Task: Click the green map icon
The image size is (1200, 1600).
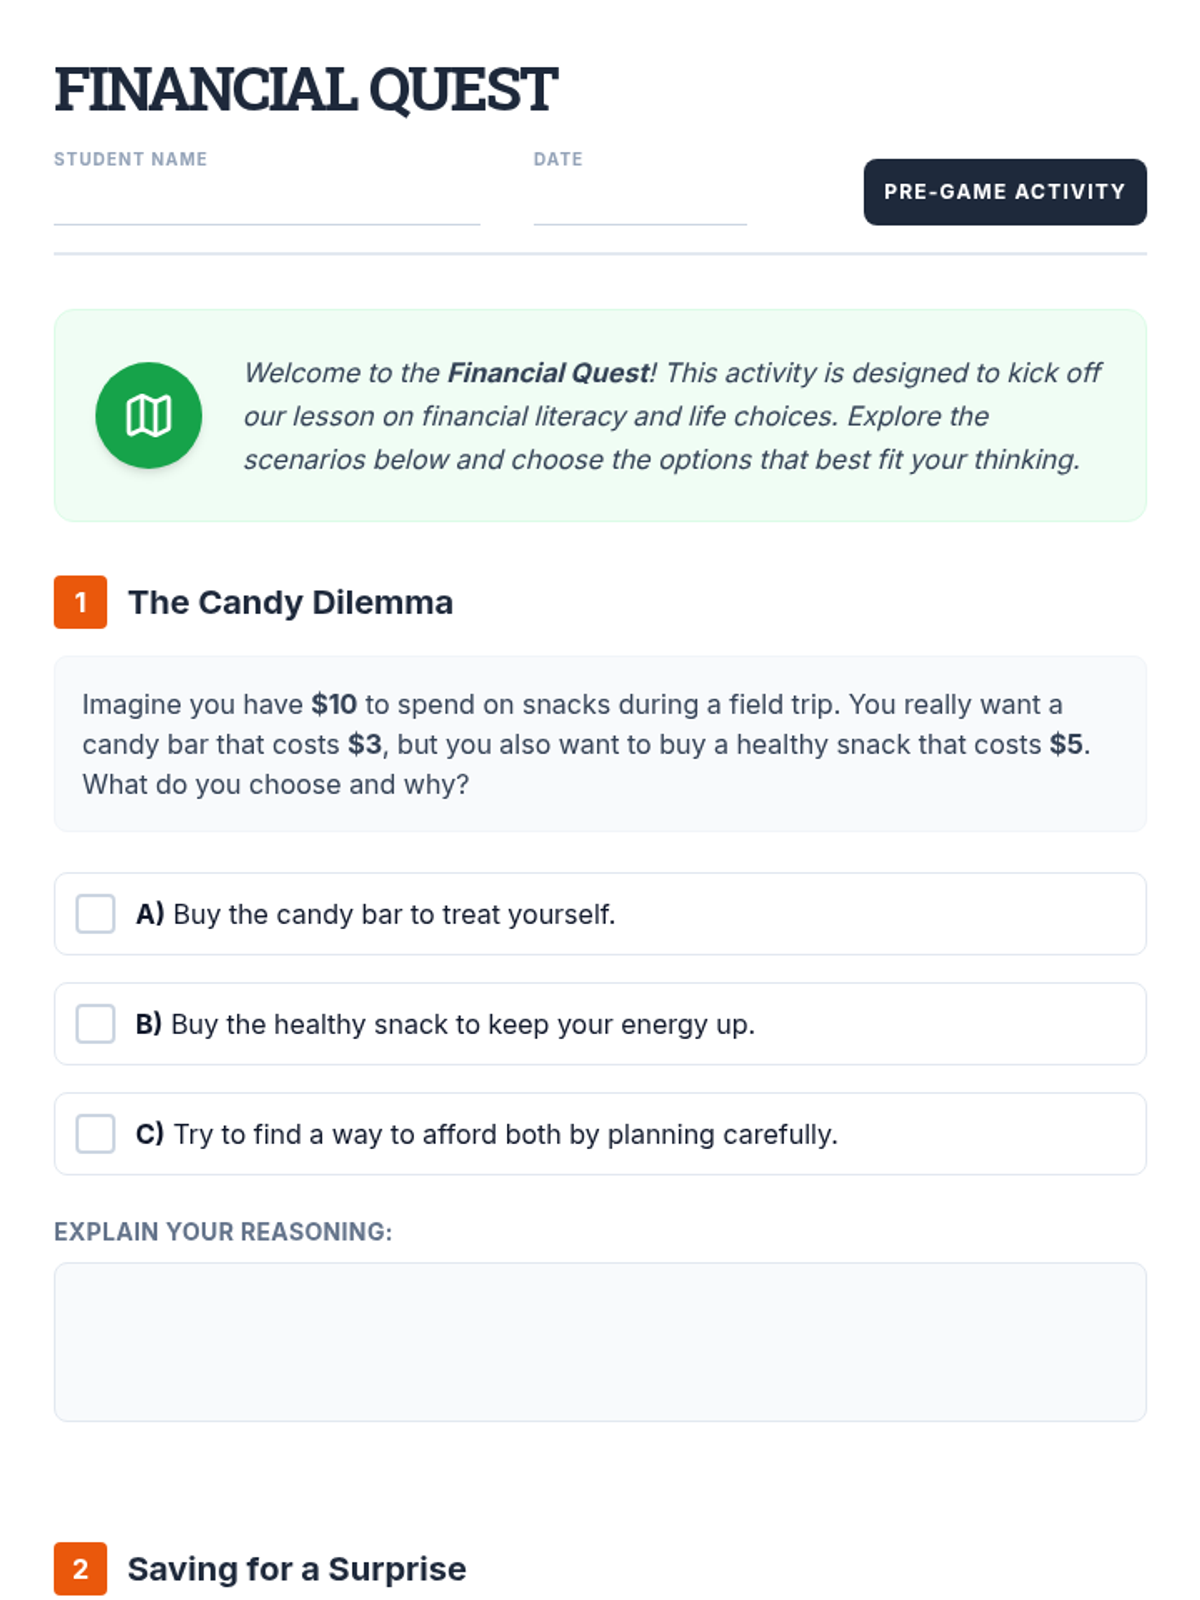Action: click(x=148, y=415)
